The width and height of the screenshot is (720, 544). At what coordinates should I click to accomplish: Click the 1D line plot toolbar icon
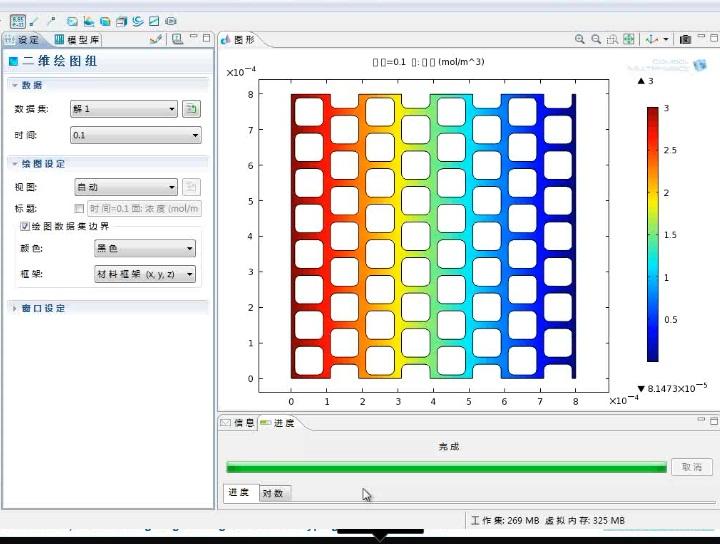pos(154,21)
